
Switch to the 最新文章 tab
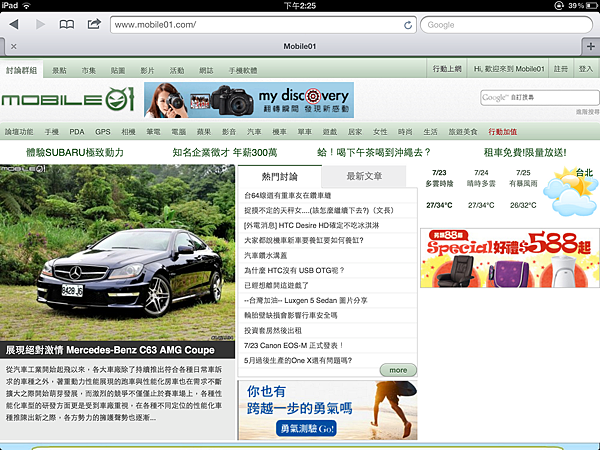click(364, 176)
